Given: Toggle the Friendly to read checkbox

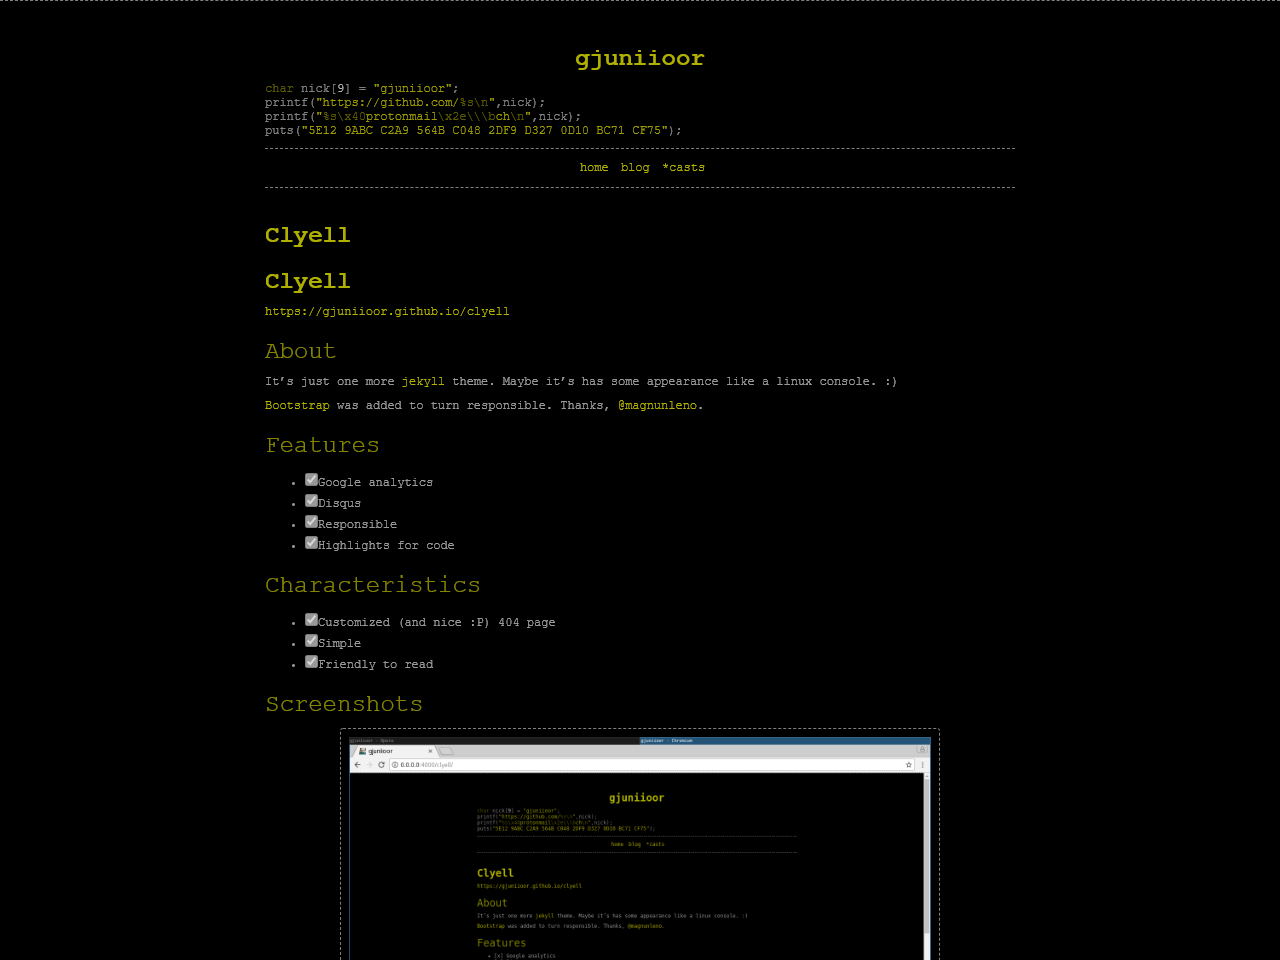Looking at the screenshot, I should 311,662.
